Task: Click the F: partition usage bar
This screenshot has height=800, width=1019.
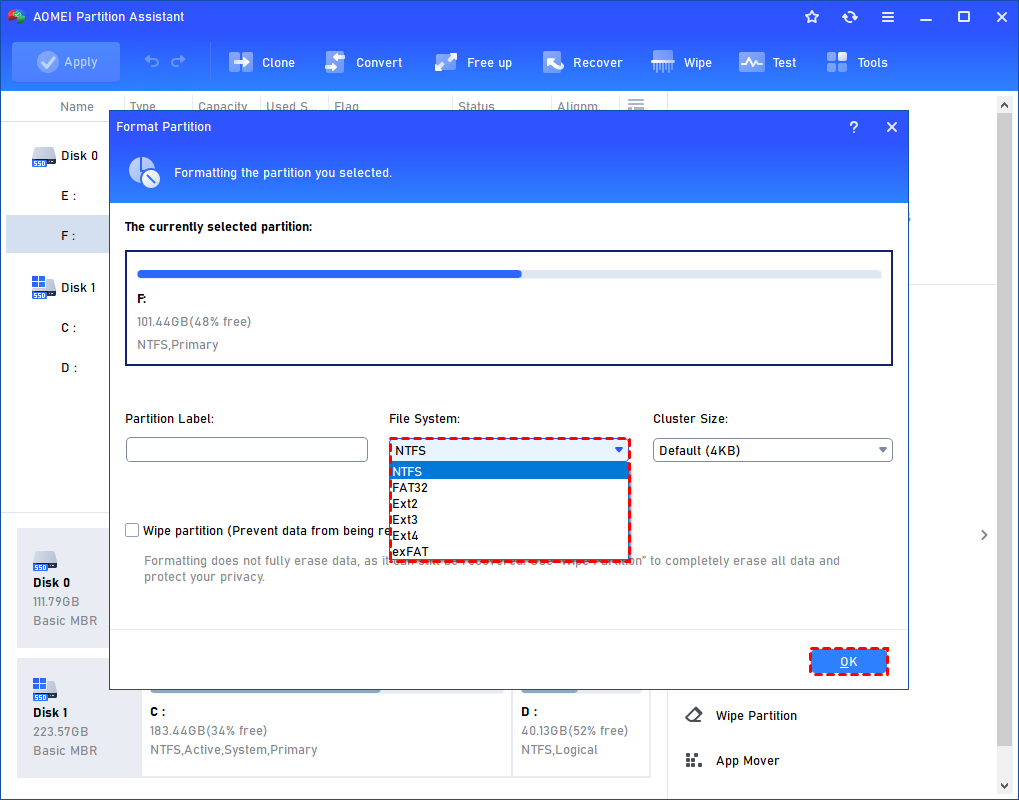Action: click(x=509, y=274)
